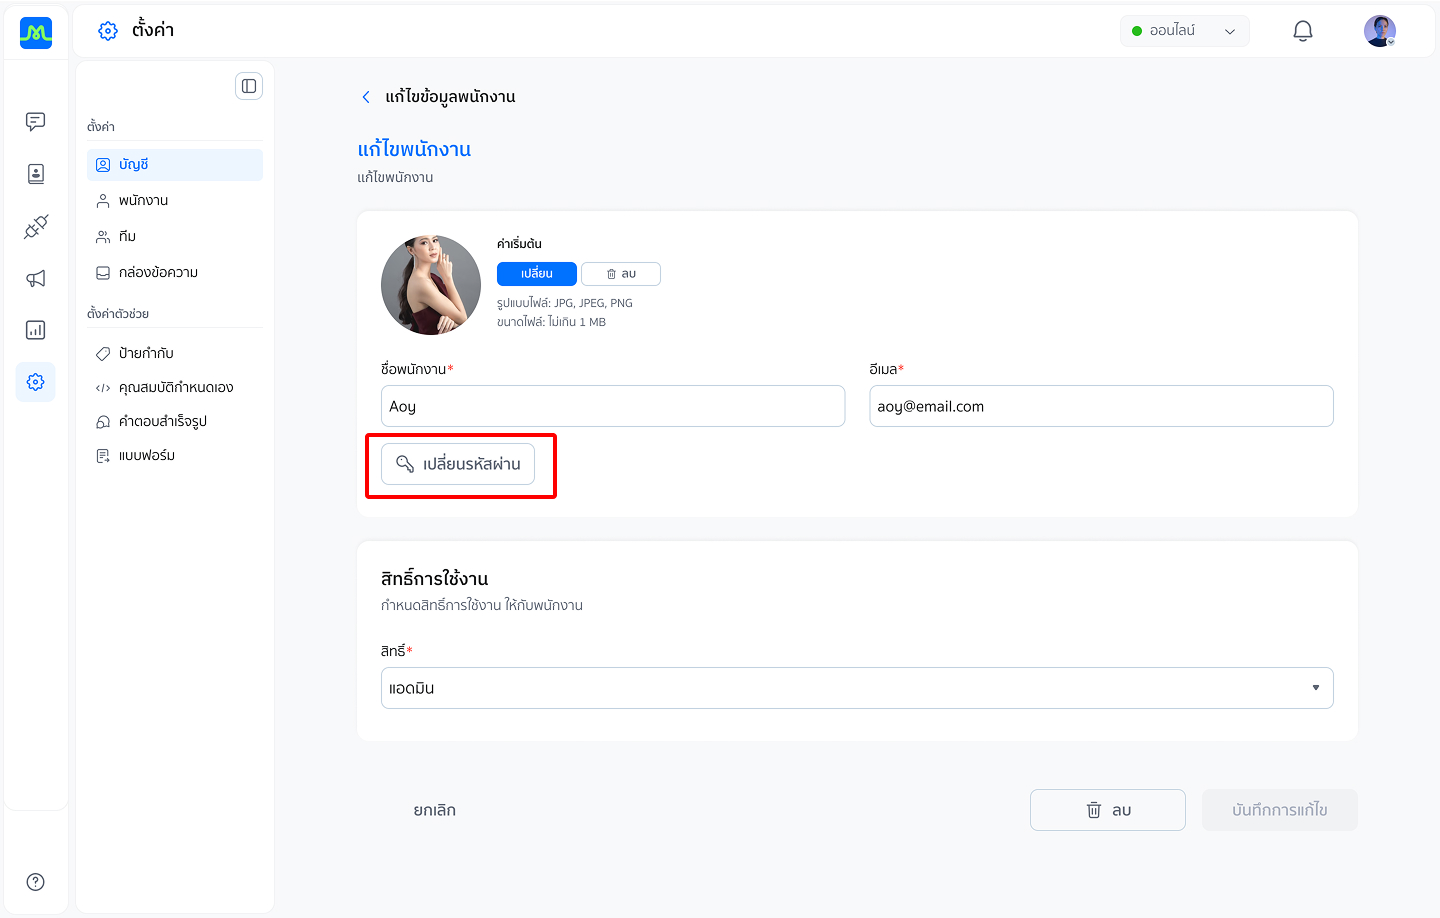Click the gear icon beside ตั้งค่า header
Image resolution: width=1440 pixels, height=918 pixels.
pyautogui.click(x=108, y=31)
